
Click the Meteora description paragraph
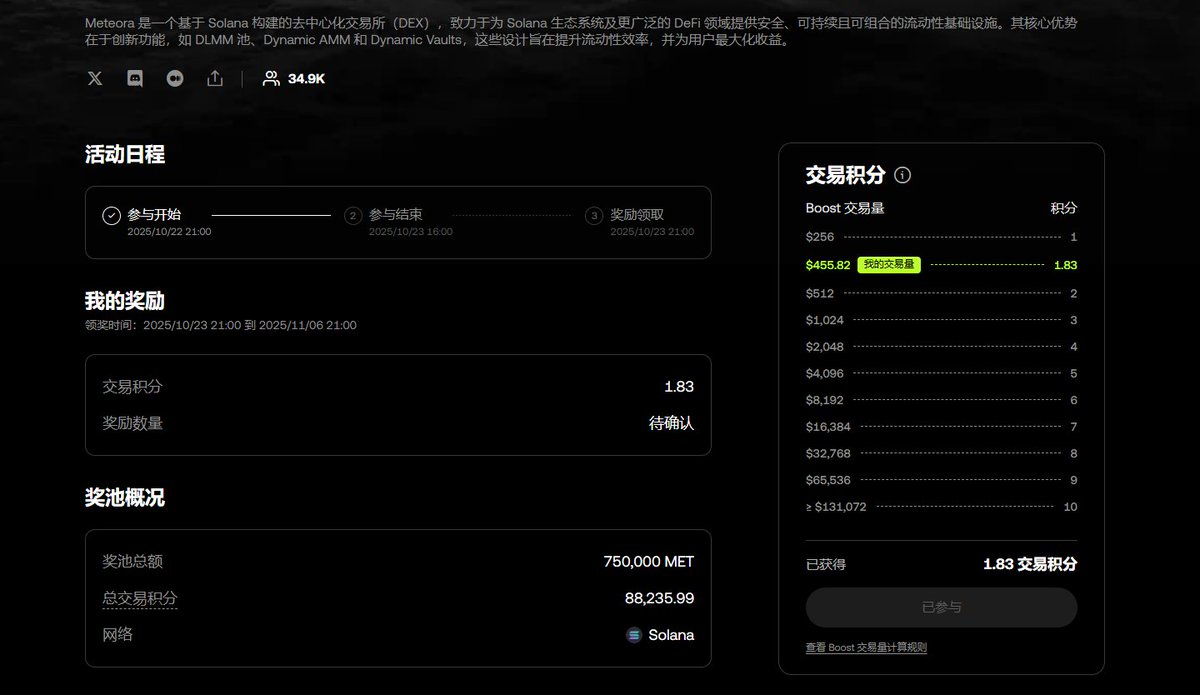[581, 31]
